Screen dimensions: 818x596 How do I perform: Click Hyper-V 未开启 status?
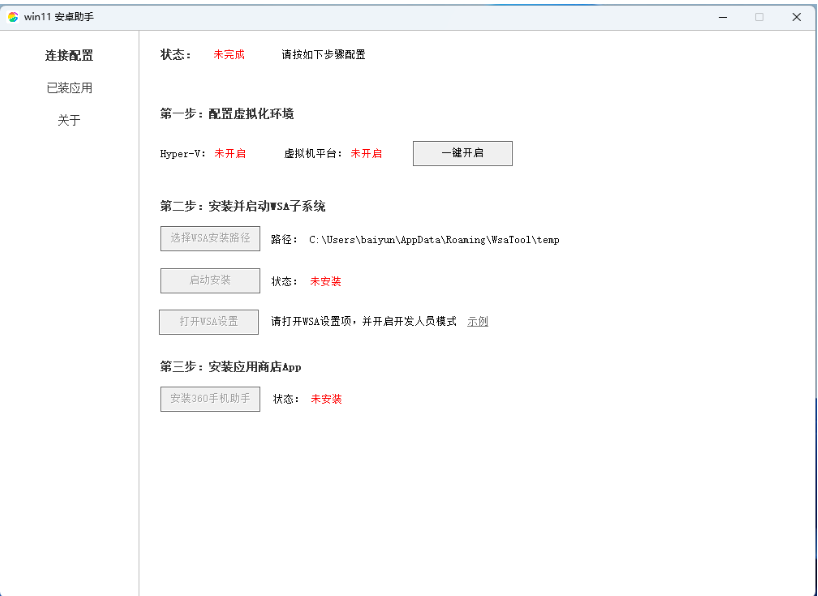tap(230, 153)
